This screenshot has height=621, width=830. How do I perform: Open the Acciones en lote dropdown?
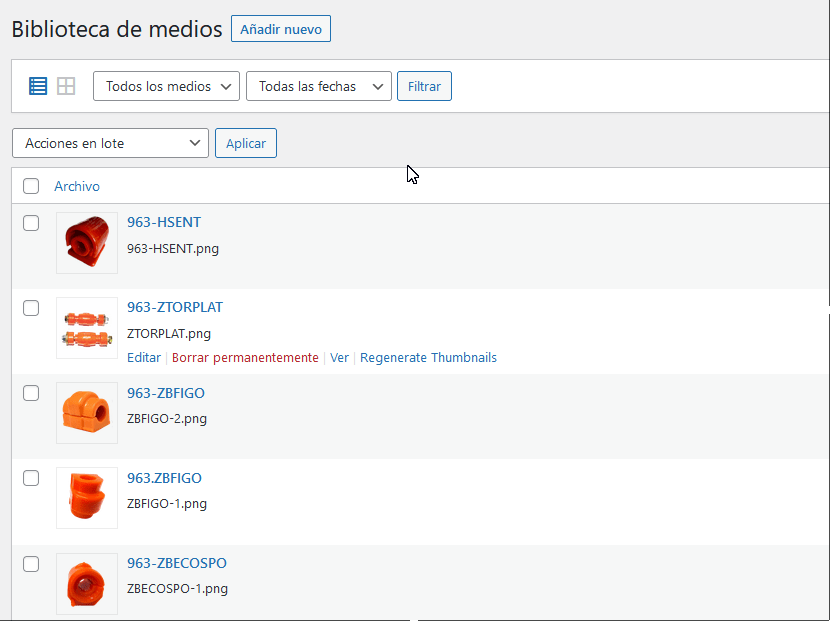110,143
